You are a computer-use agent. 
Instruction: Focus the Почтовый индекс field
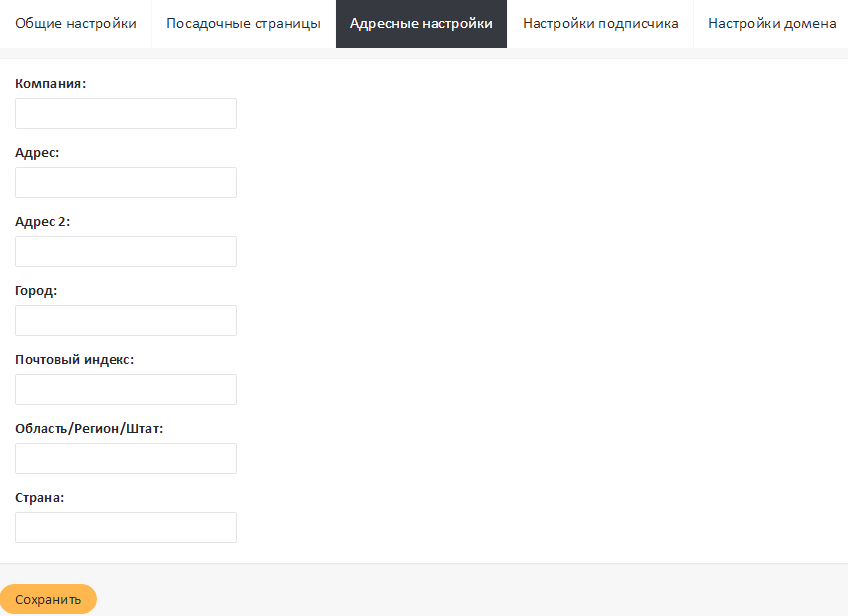[126, 390]
